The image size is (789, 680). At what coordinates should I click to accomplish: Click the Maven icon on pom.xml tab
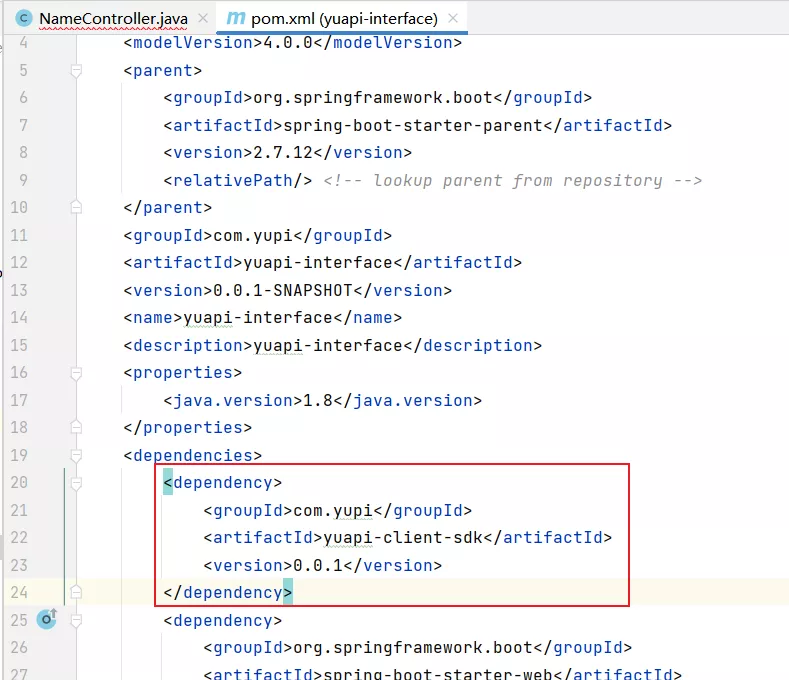tap(235, 18)
